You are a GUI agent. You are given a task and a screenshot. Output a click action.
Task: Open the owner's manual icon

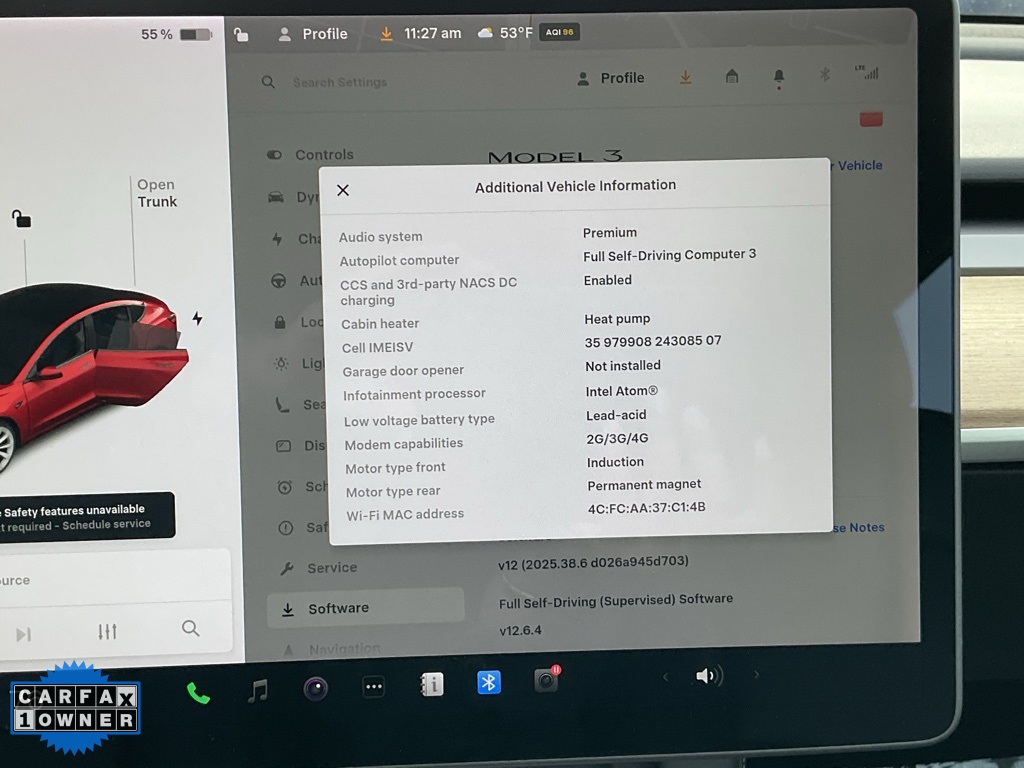tap(432, 685)
